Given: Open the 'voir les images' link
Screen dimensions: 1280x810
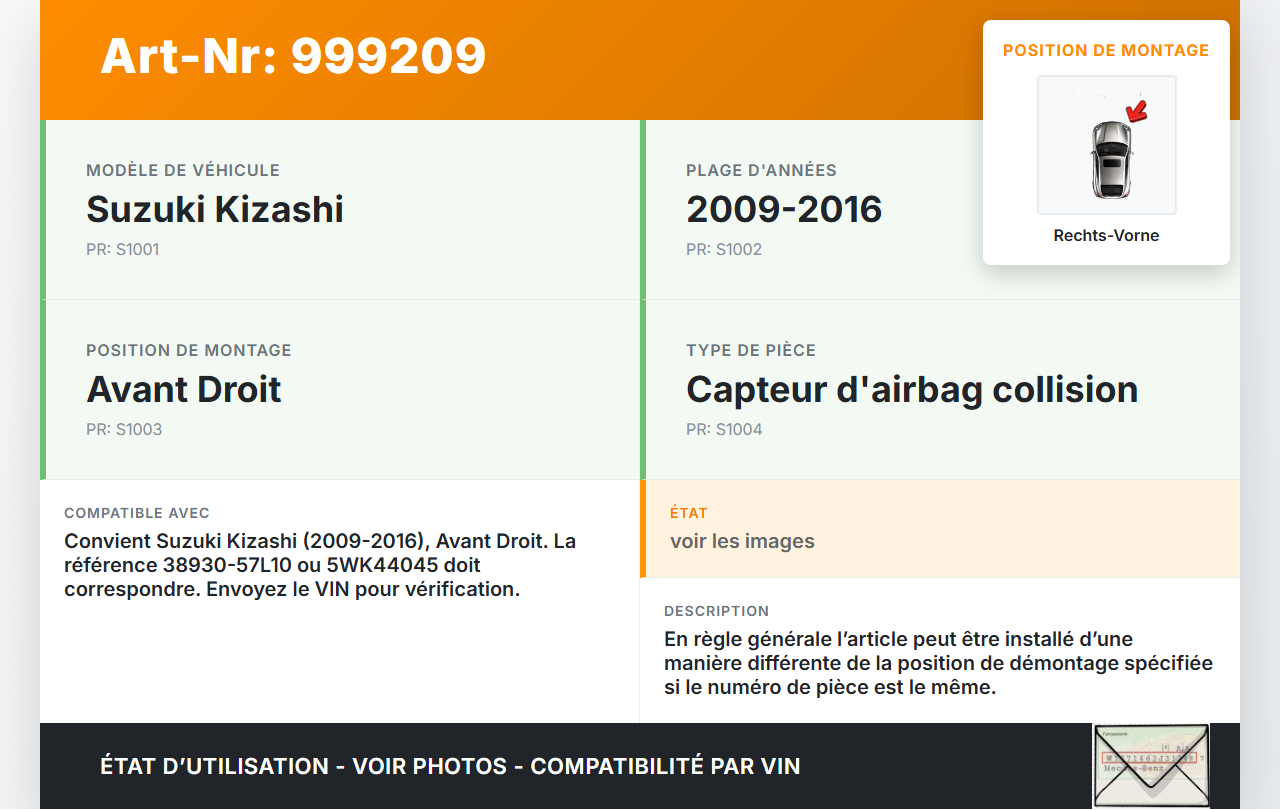Looking at the screenshot, I should (742, 541).
